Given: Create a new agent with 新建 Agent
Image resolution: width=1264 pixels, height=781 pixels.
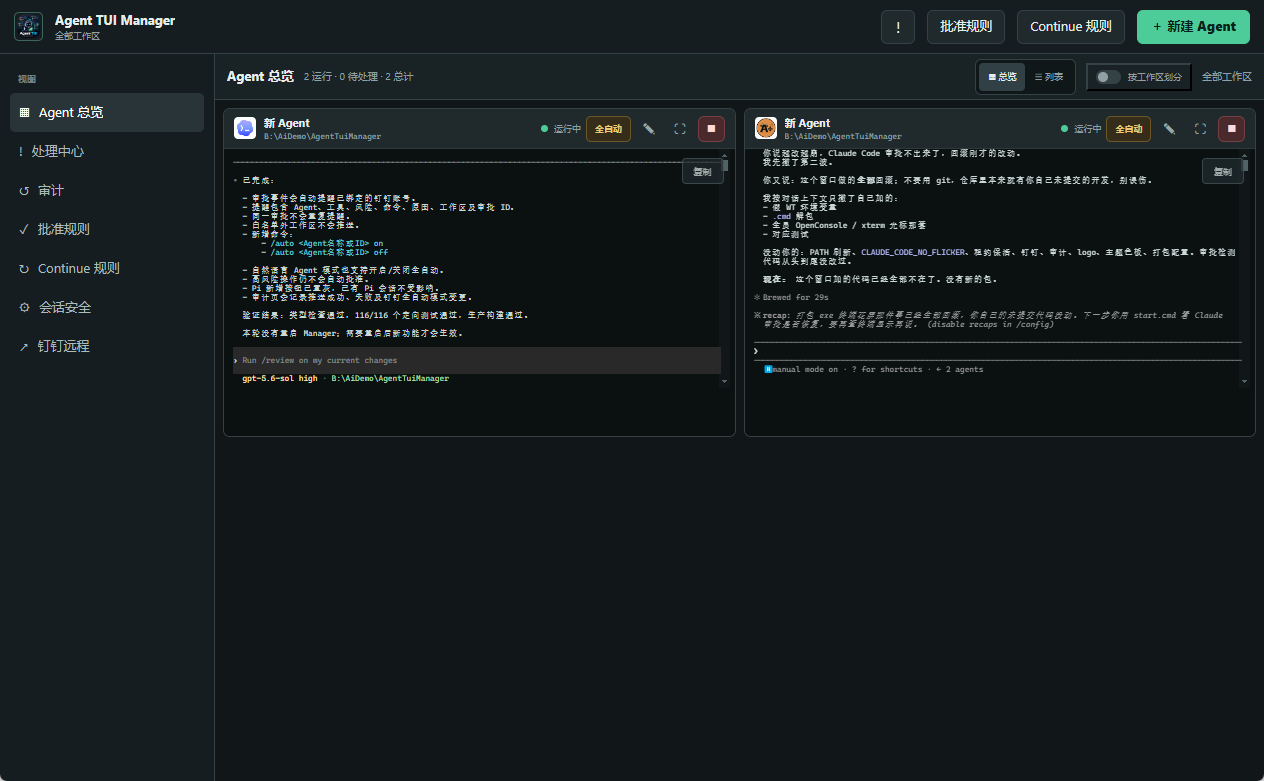Looking at the screenshot, I should (x=1193, y=27).
